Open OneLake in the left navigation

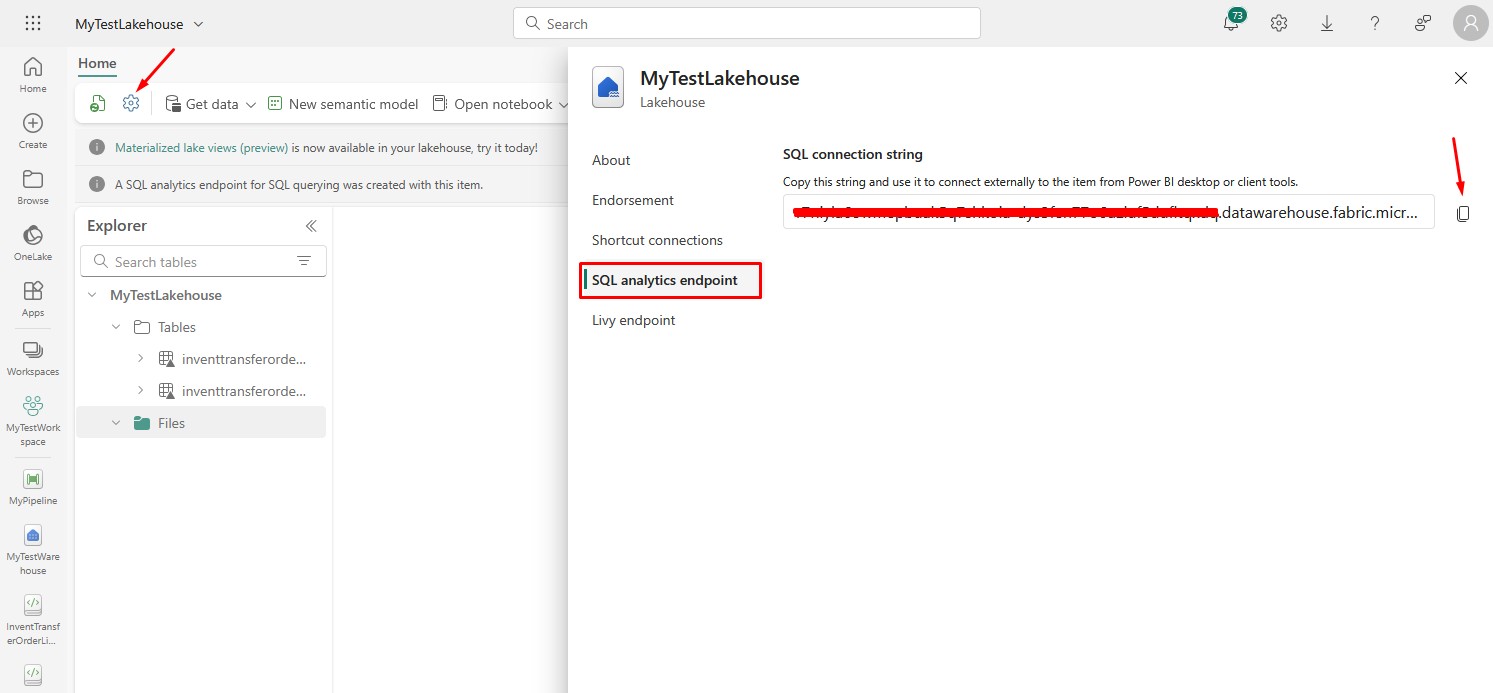33,243
